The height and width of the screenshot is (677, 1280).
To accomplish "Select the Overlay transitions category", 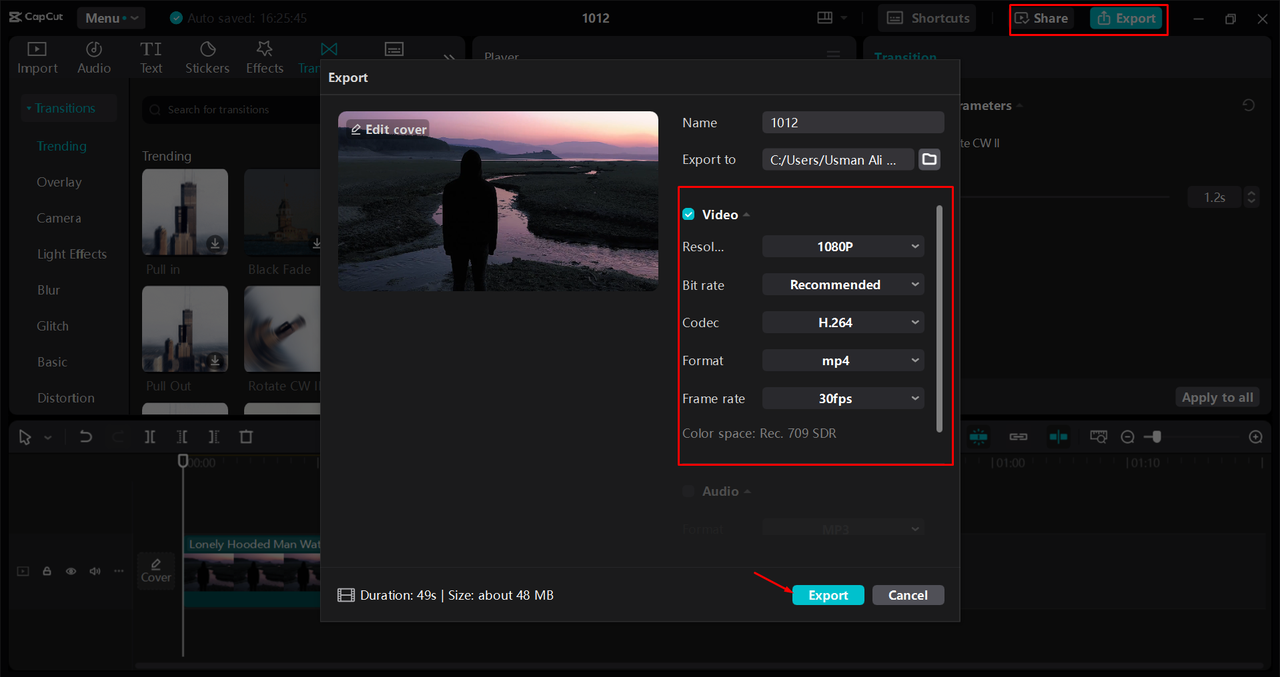I will point(59,182).
